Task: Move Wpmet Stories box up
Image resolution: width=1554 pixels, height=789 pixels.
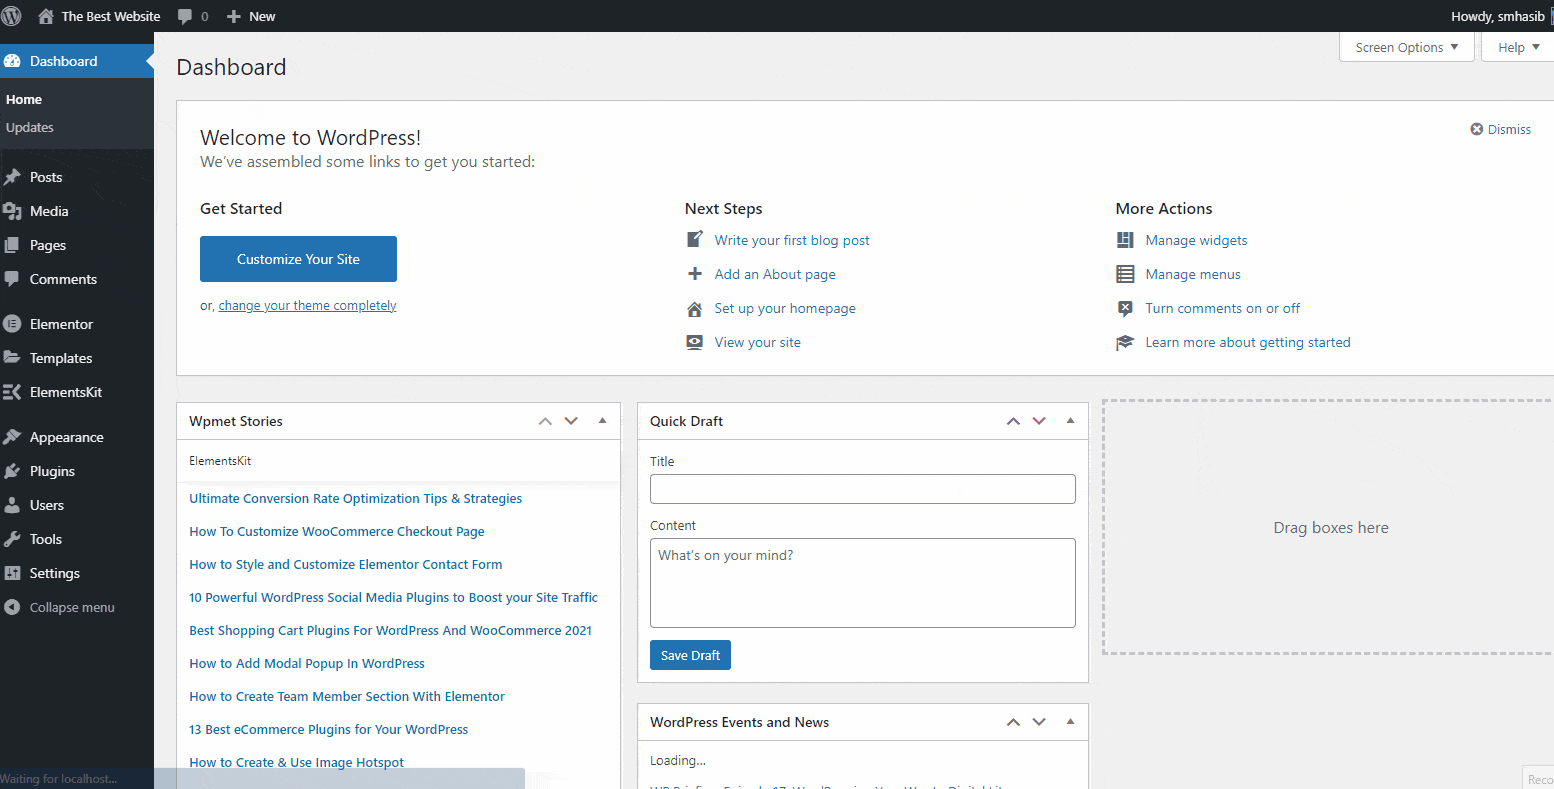Action: [x=545, y=421]
